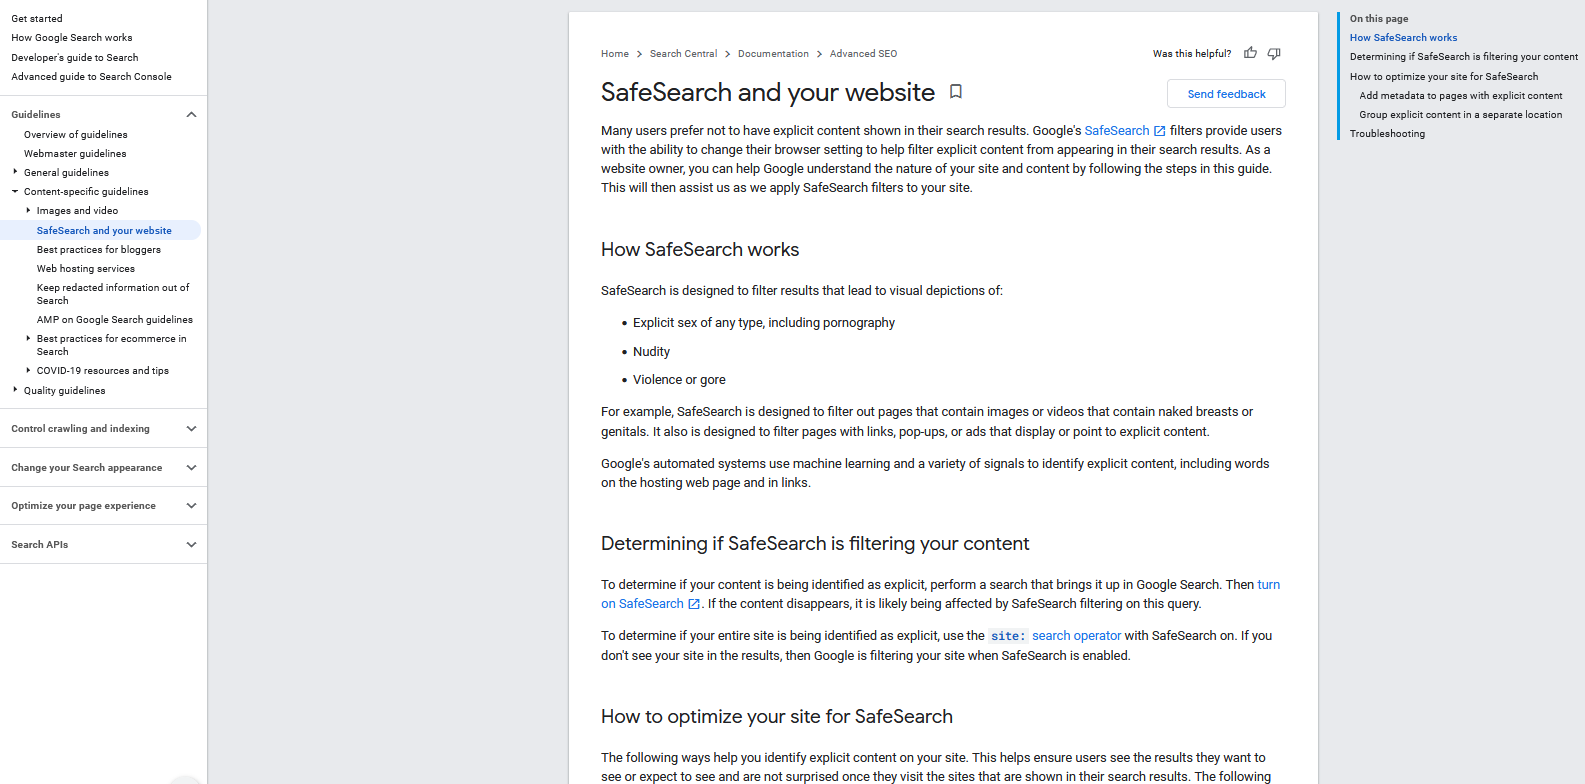This screenshot has height=784, width=1585.
Task: Bookmark the SafeSearch and your website page
Action: (x=956, y=92)
